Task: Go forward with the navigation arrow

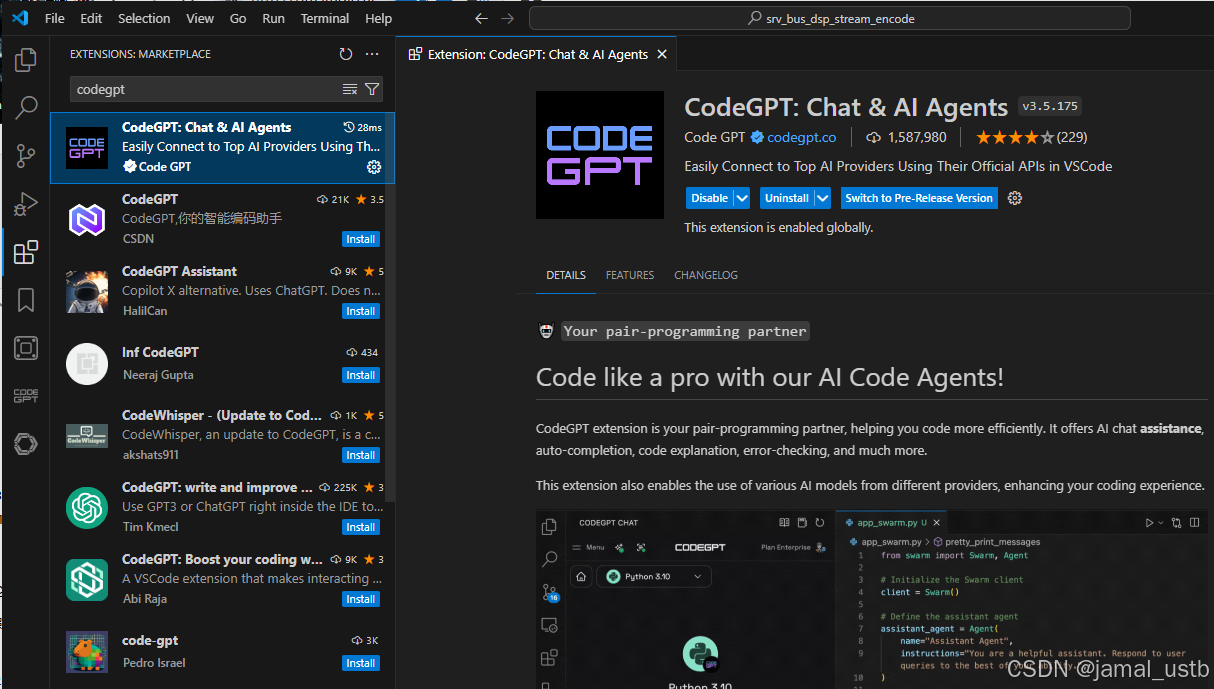Action: pyautogui.click(x=508, y=18)
